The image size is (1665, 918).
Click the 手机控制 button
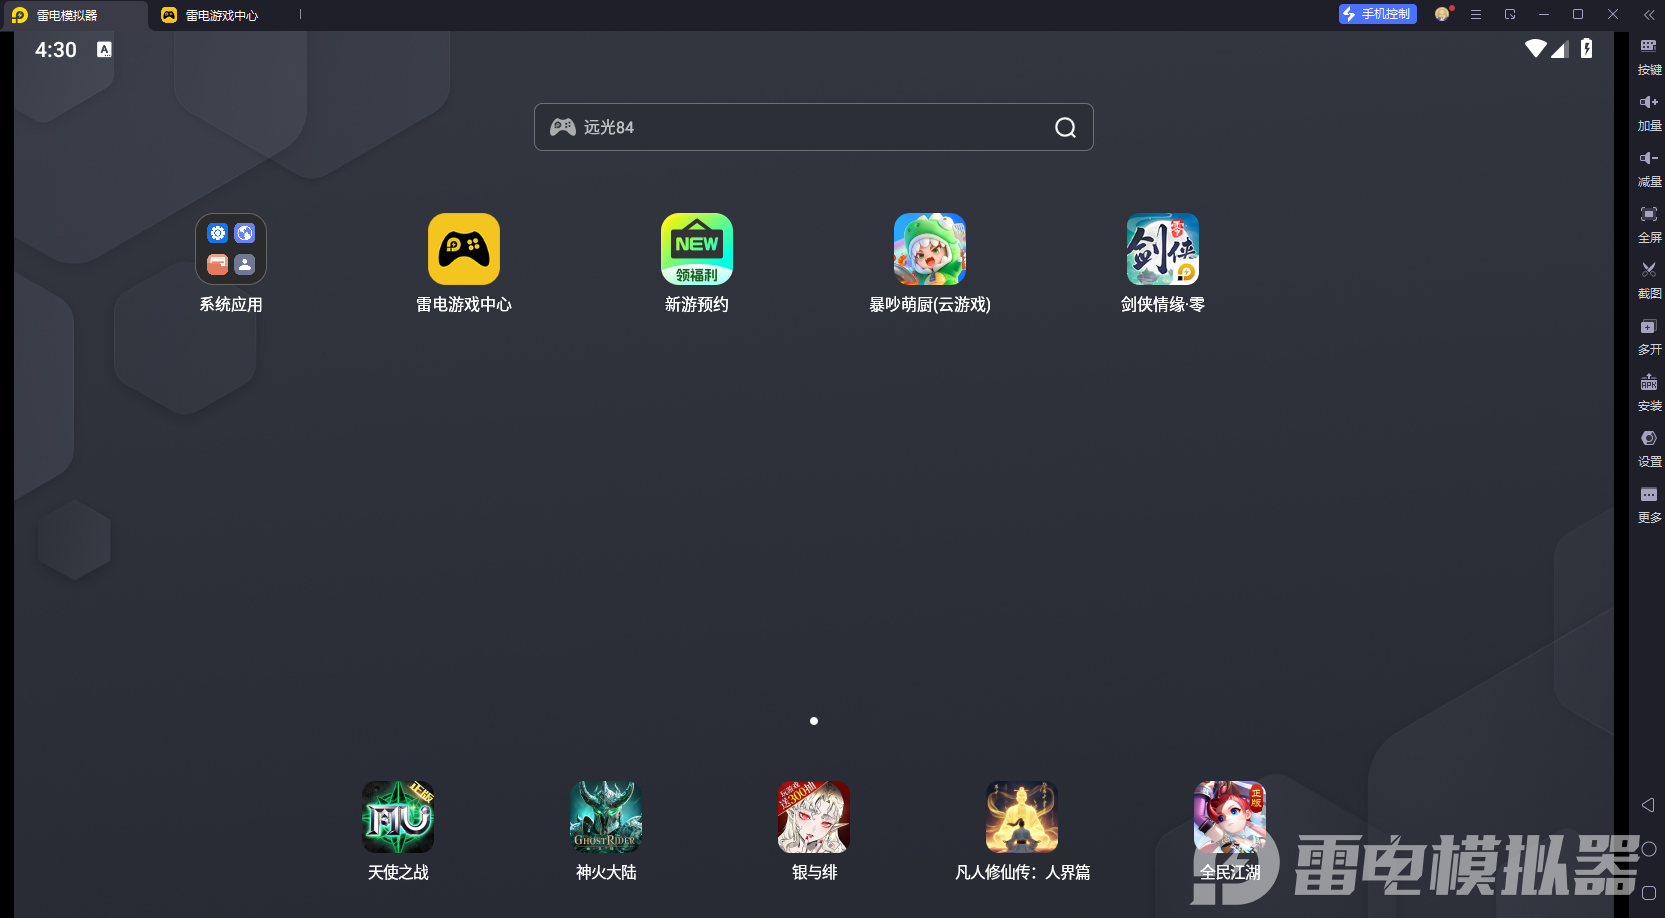tap(1378, 14)
